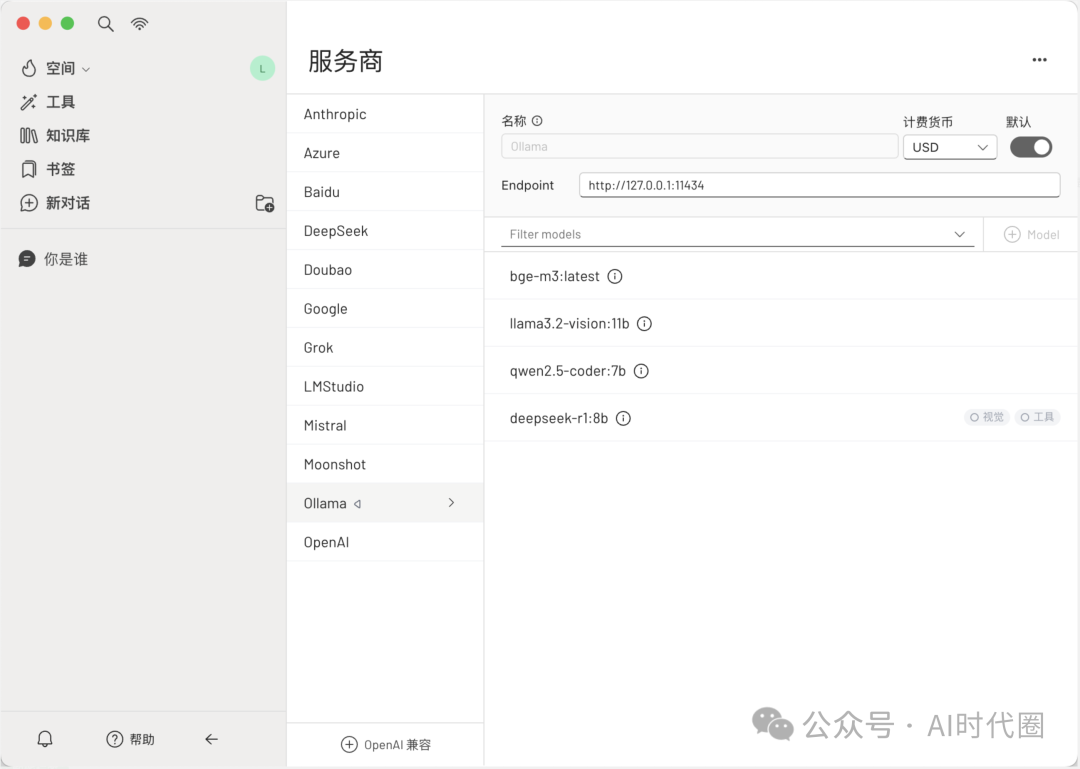Select DeepSeek provider
This screenshot has width=1080, height=769.
tap(385, 231)
